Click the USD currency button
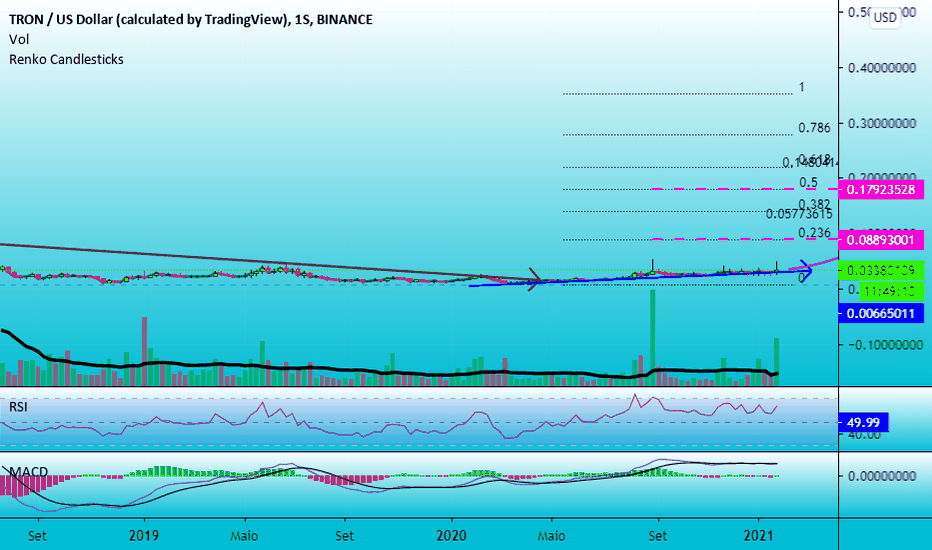This screenshot has width=932, height=550. pyautogui.click(x=884, y=17)
